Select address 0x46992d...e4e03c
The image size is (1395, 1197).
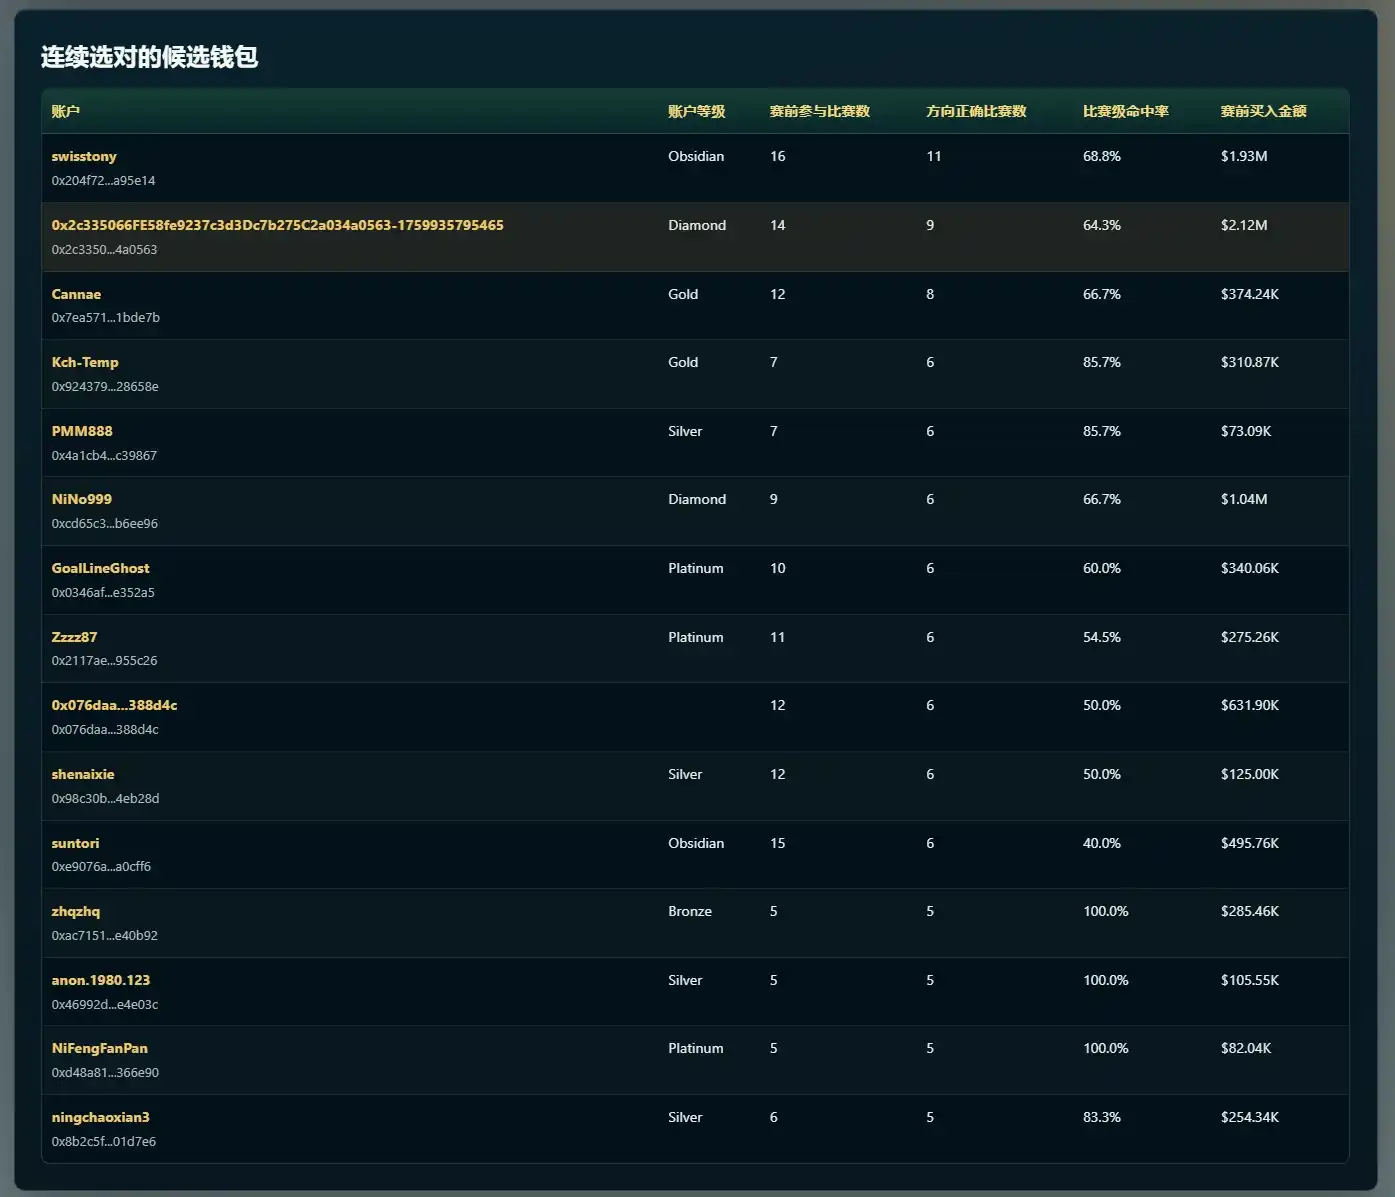(x=105, y=1005)
